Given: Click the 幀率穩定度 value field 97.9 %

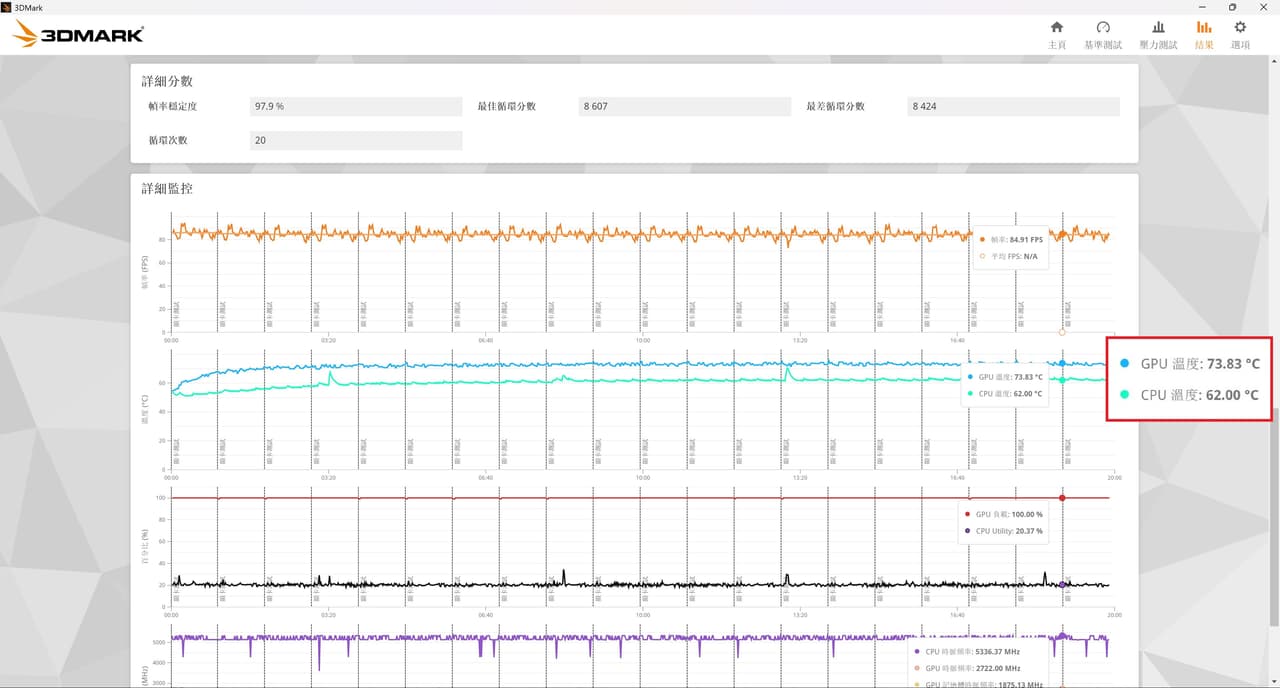Looking at the screenshot, I should point(356,106).
